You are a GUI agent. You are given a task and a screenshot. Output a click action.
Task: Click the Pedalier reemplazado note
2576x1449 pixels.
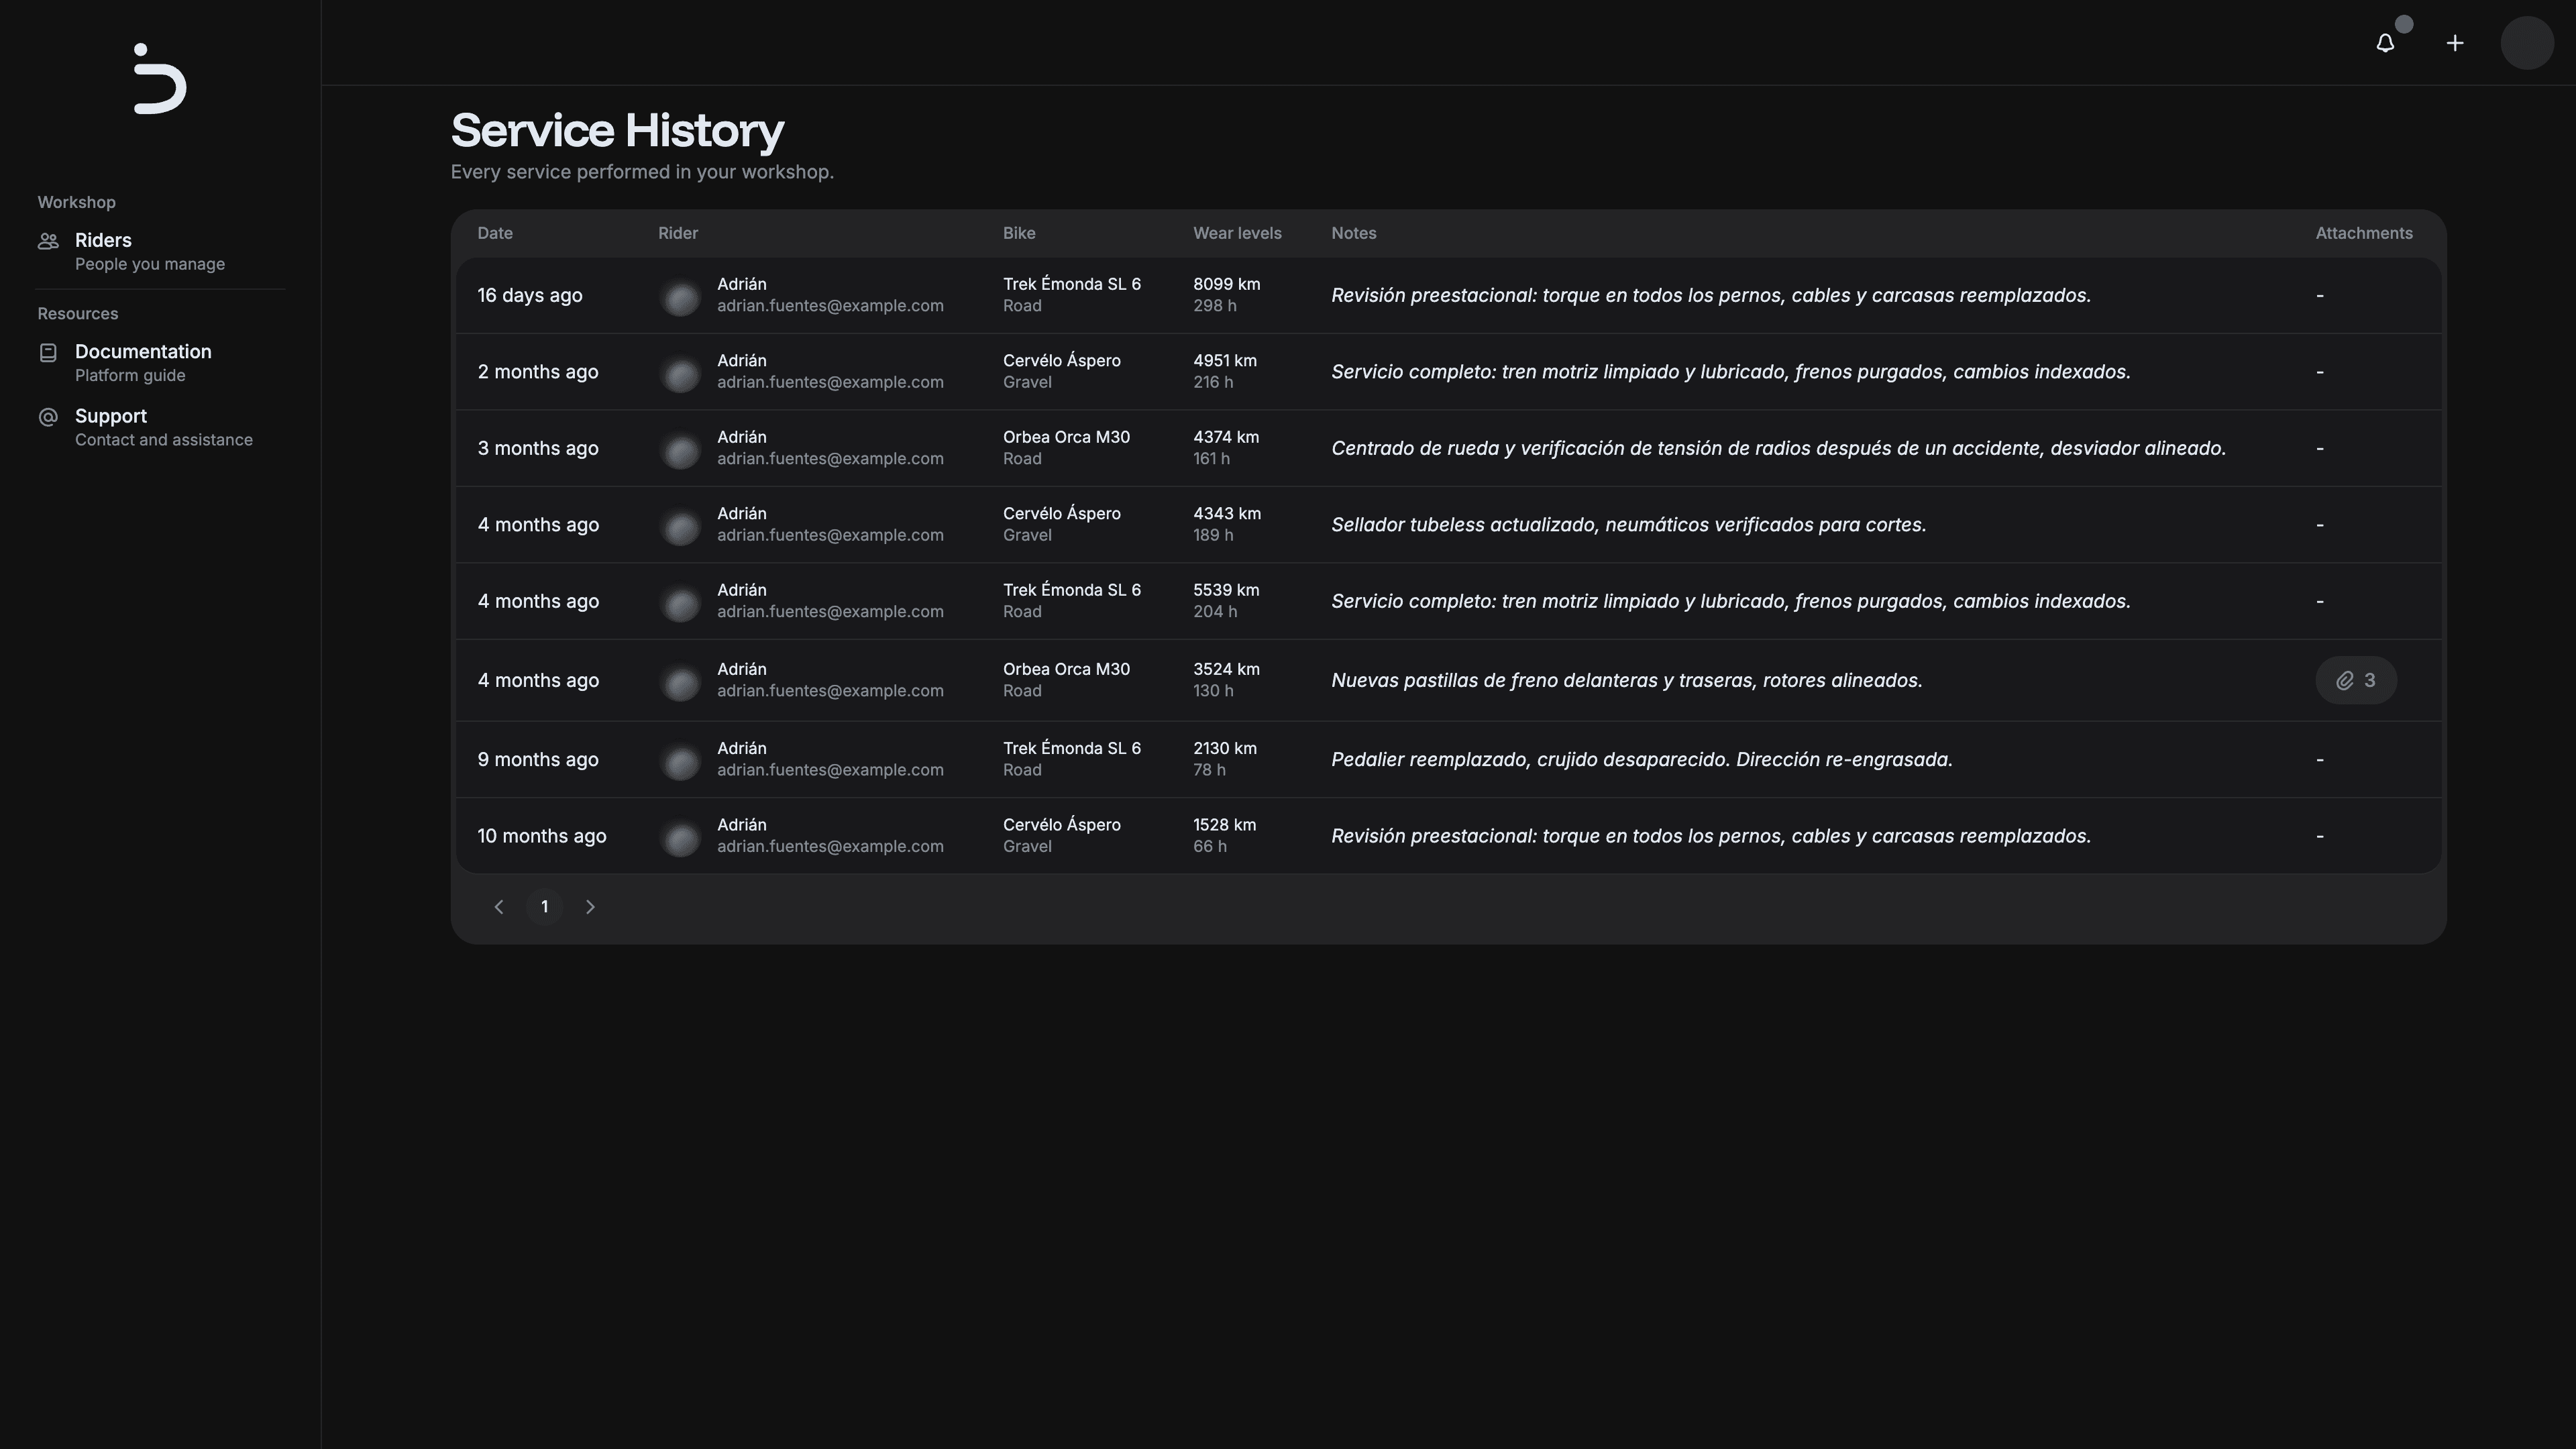point(1641,759)
